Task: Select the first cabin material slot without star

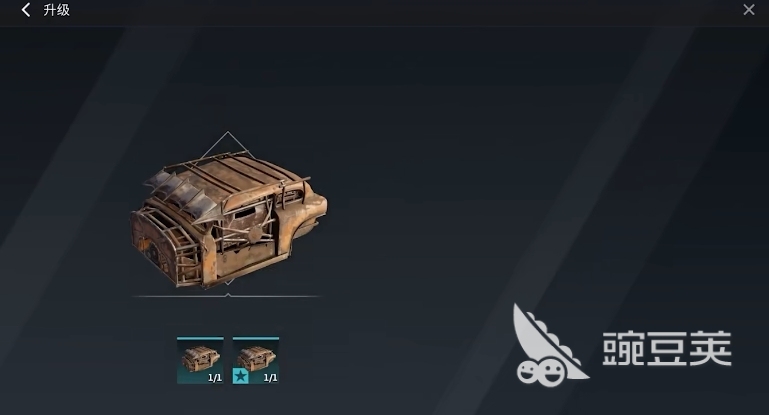Action: (200, 361)
